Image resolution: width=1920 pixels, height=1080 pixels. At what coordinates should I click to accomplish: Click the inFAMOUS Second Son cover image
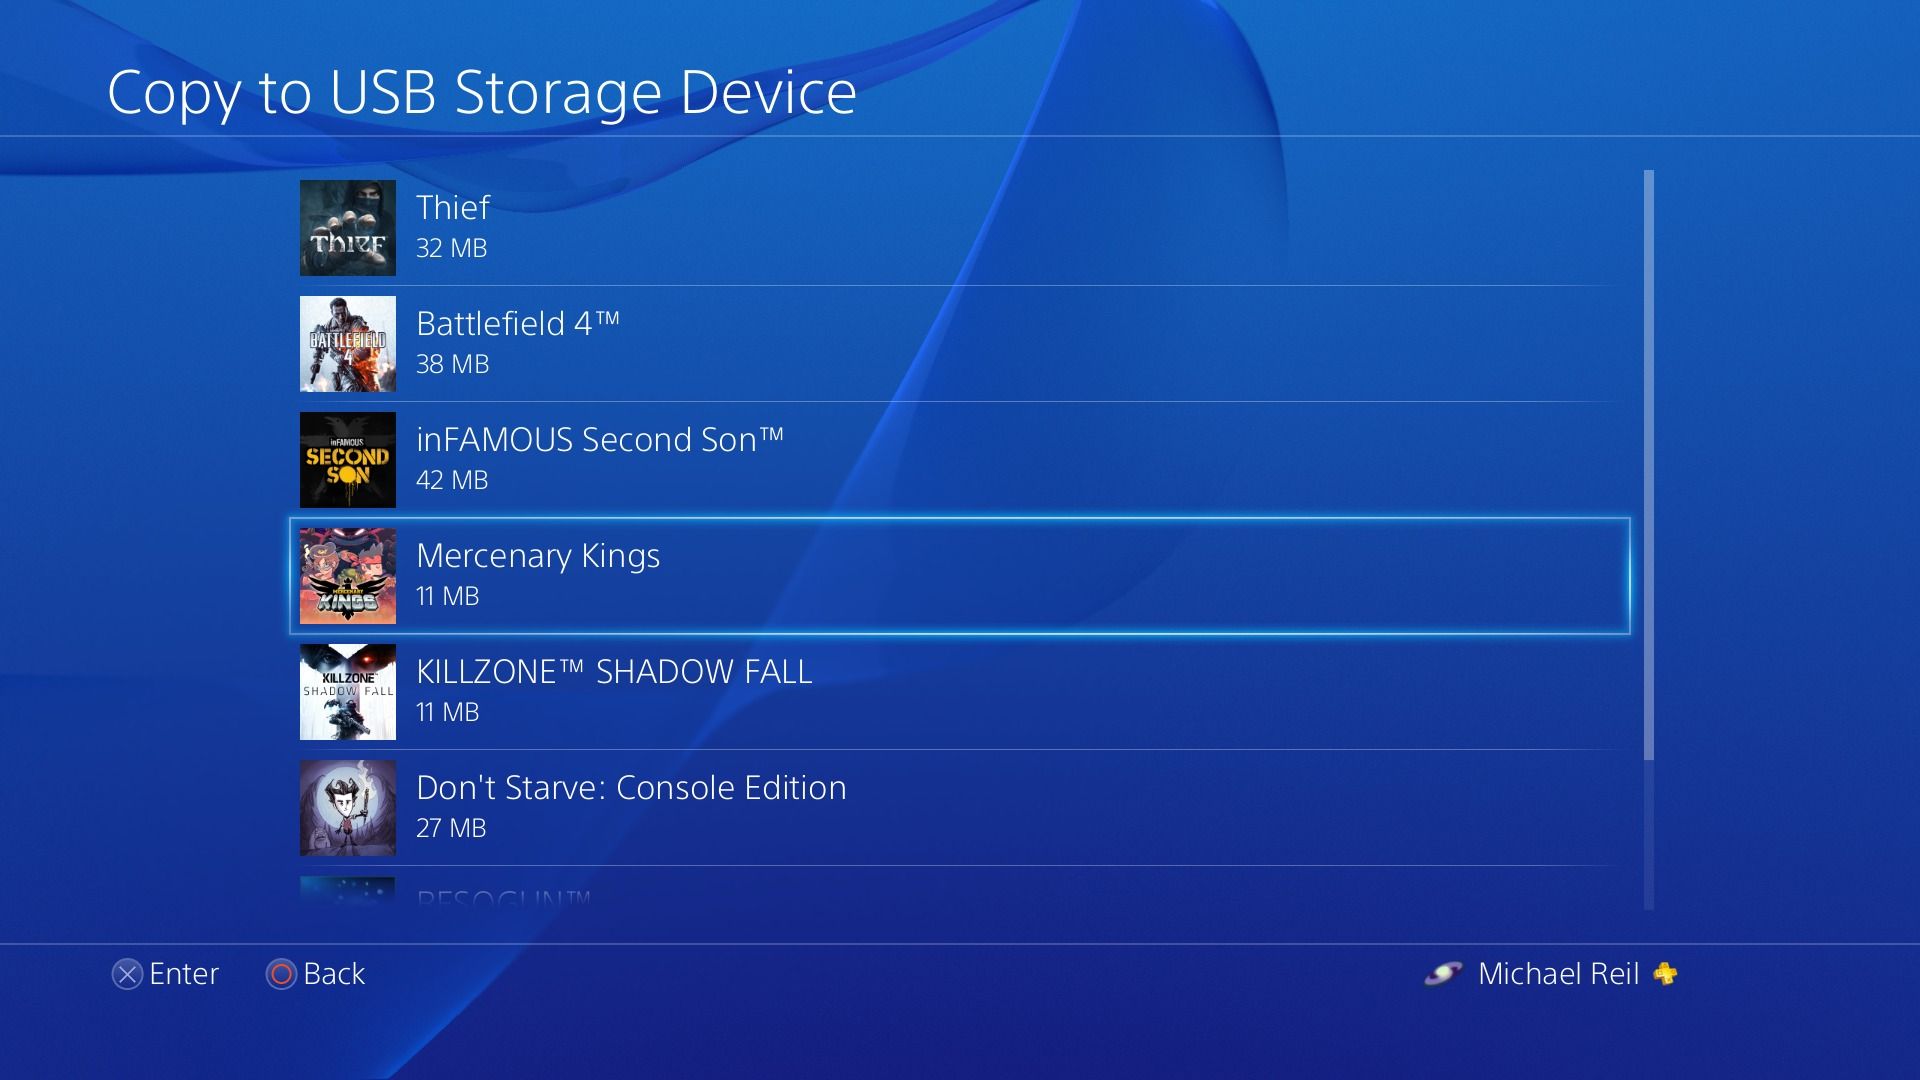(347, 460)
